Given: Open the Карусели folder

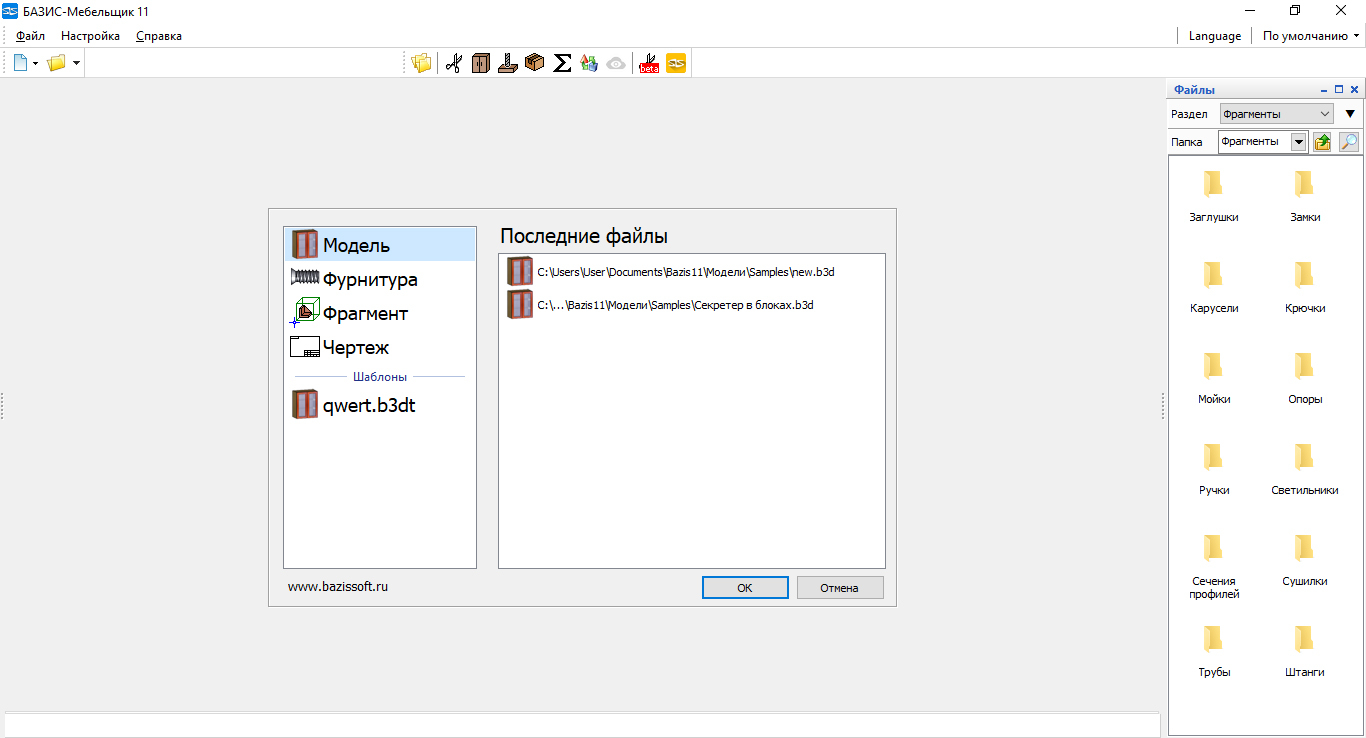Looking at the screenshot, I should coord(1214,288).
